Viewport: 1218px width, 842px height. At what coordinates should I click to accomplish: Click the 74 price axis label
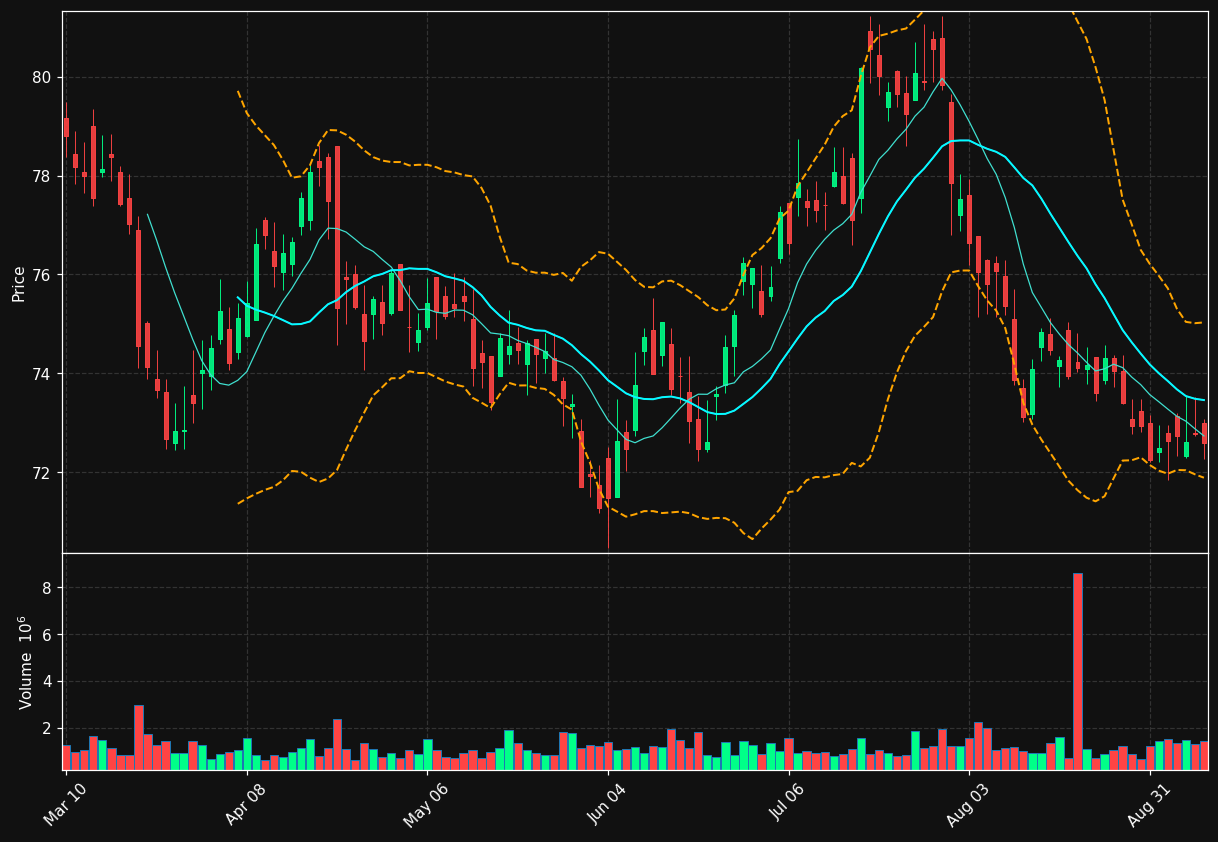pos(41,374)
